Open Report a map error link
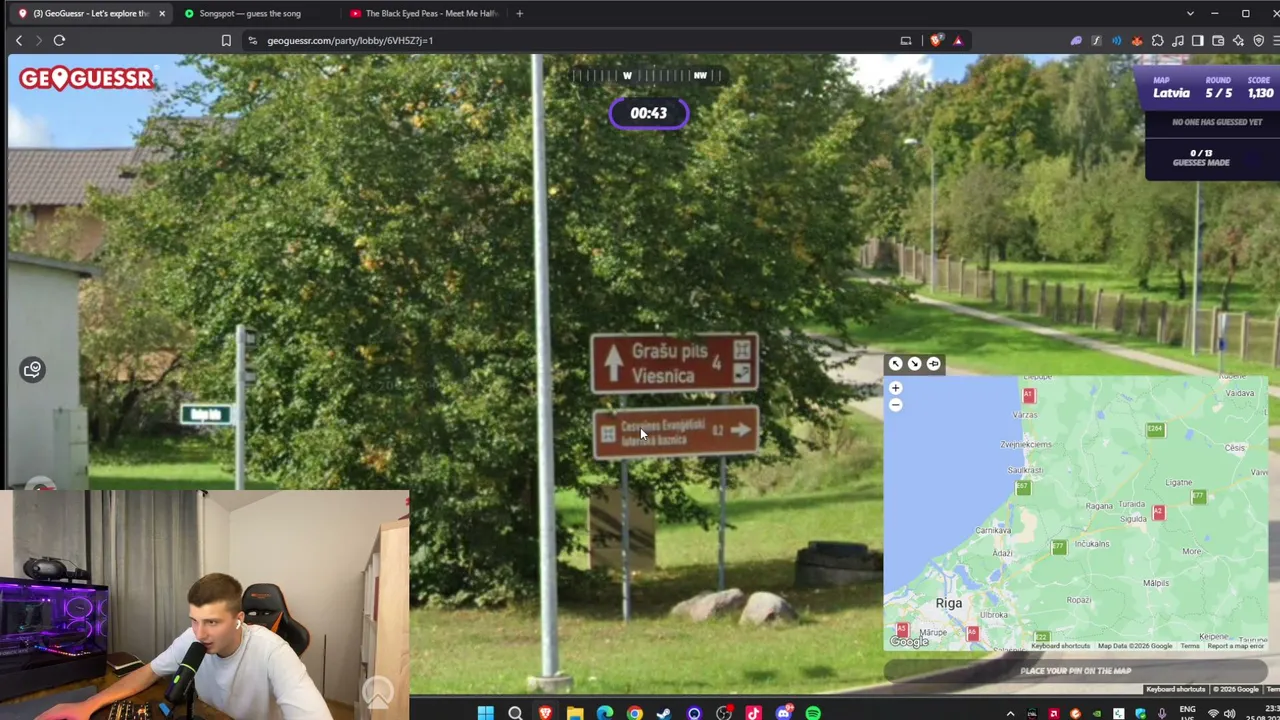The image size is (1280, 720). tap(1236, 646)
